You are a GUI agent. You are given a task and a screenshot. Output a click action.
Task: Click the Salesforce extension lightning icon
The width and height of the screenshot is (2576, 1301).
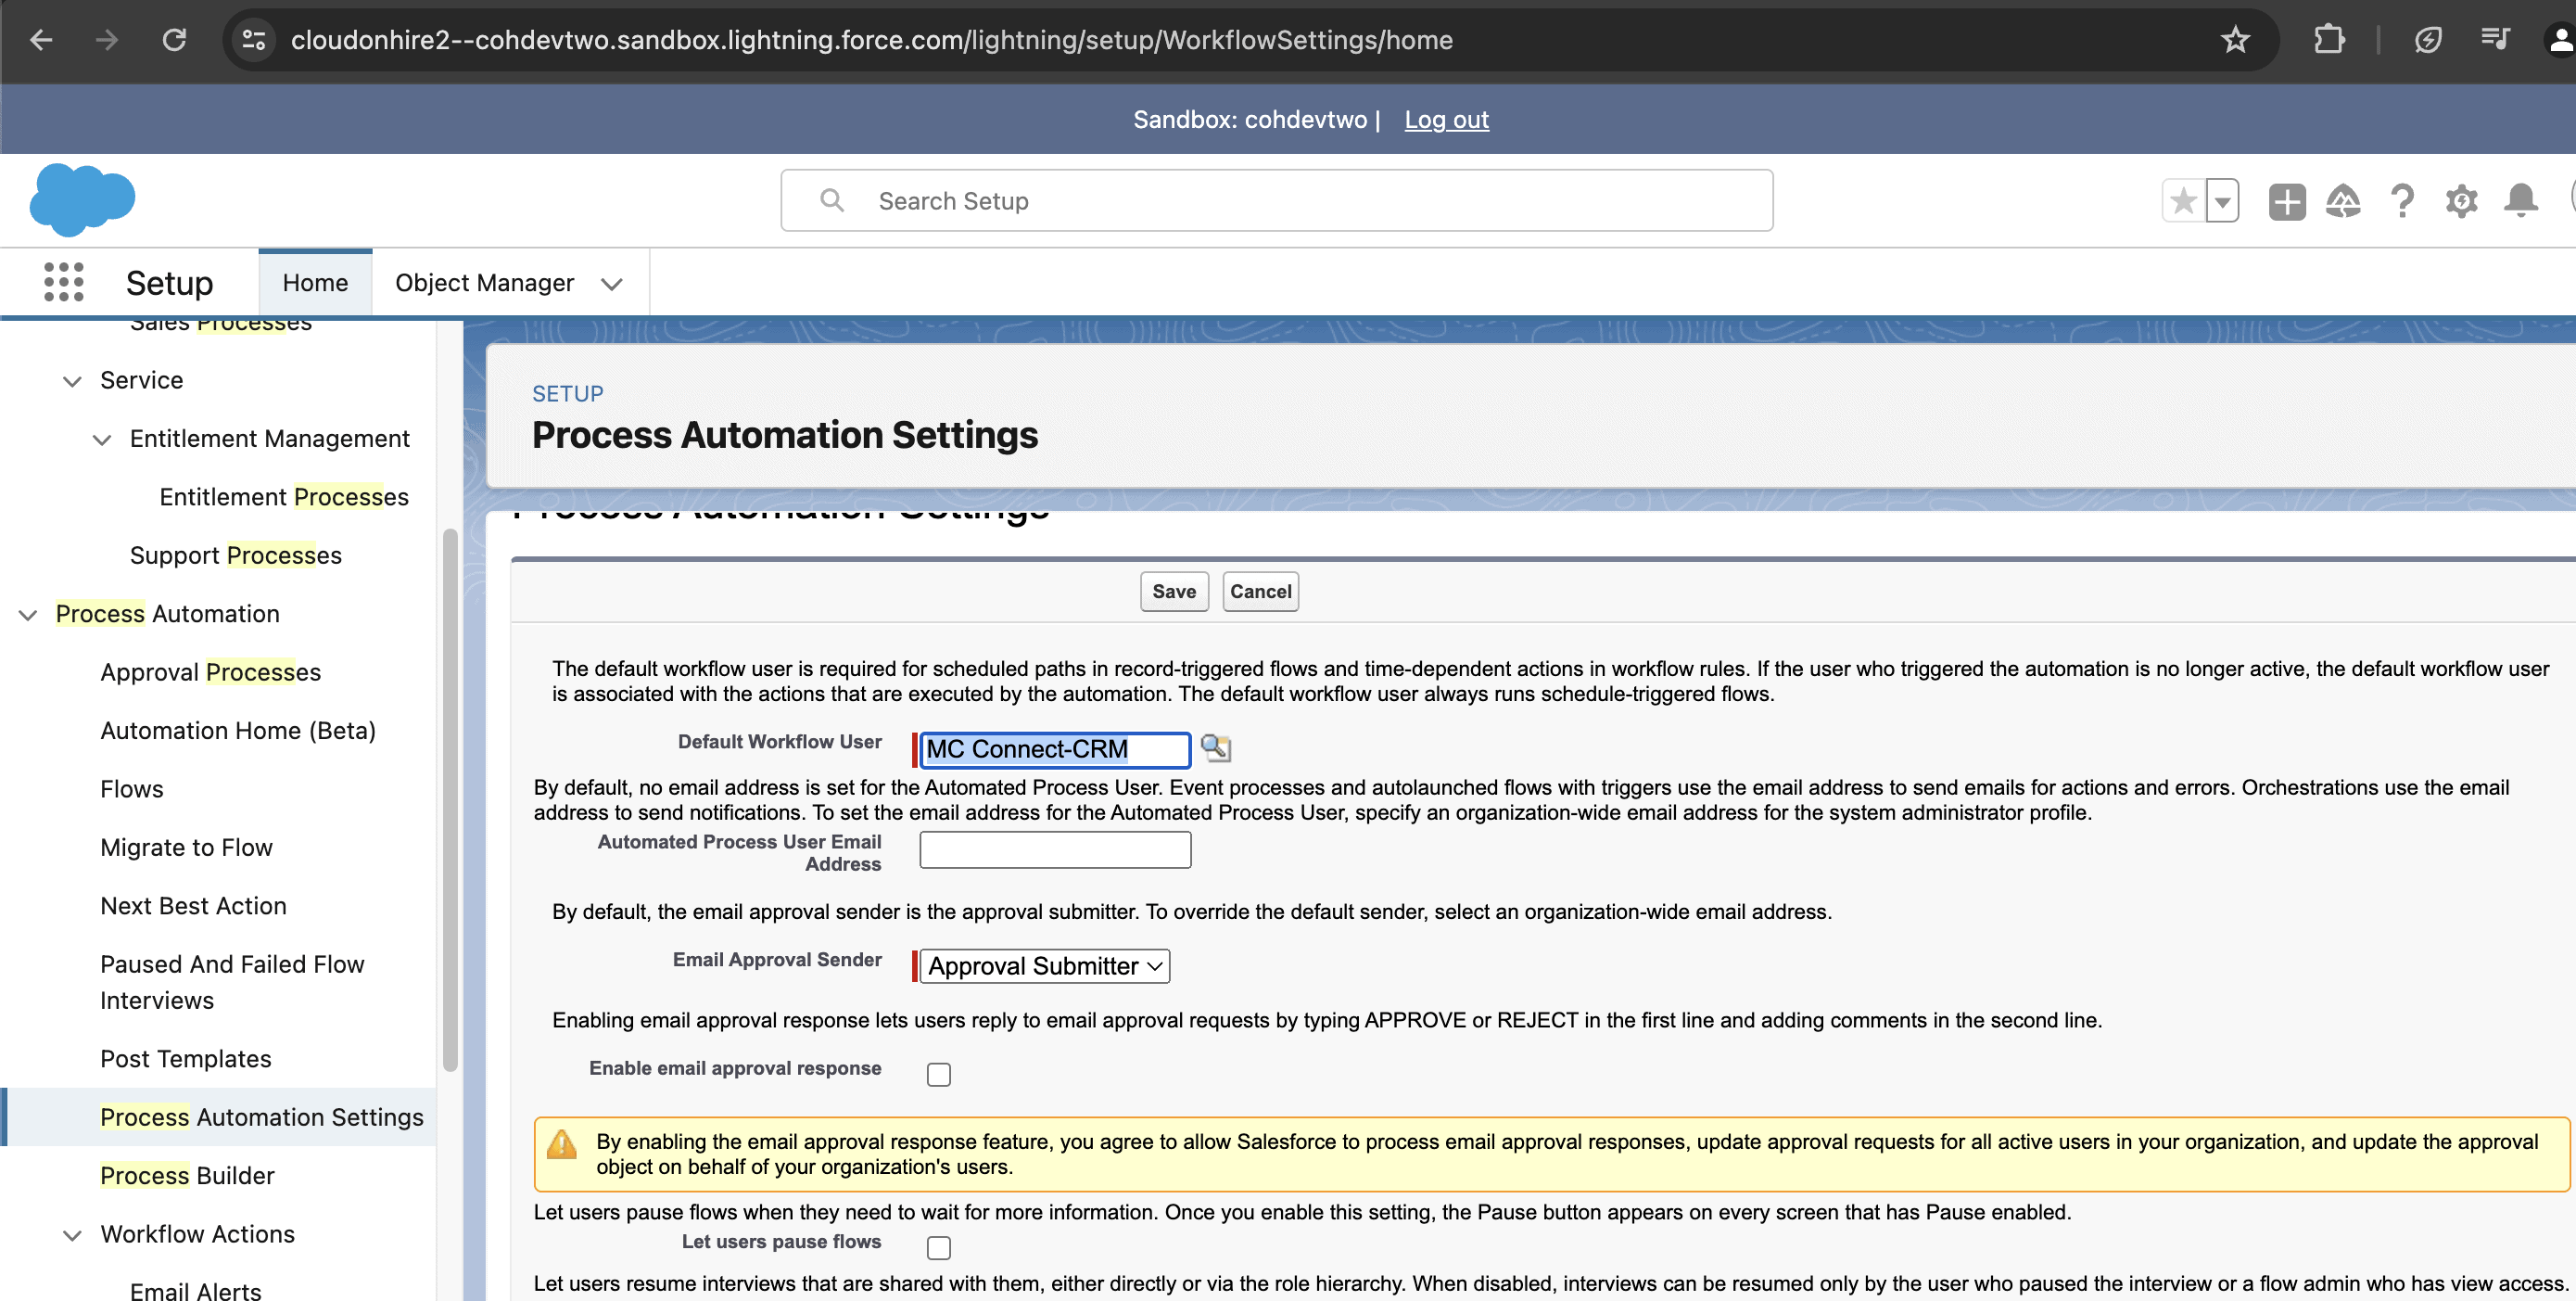pyautogui.click(x=2428, y=40)
